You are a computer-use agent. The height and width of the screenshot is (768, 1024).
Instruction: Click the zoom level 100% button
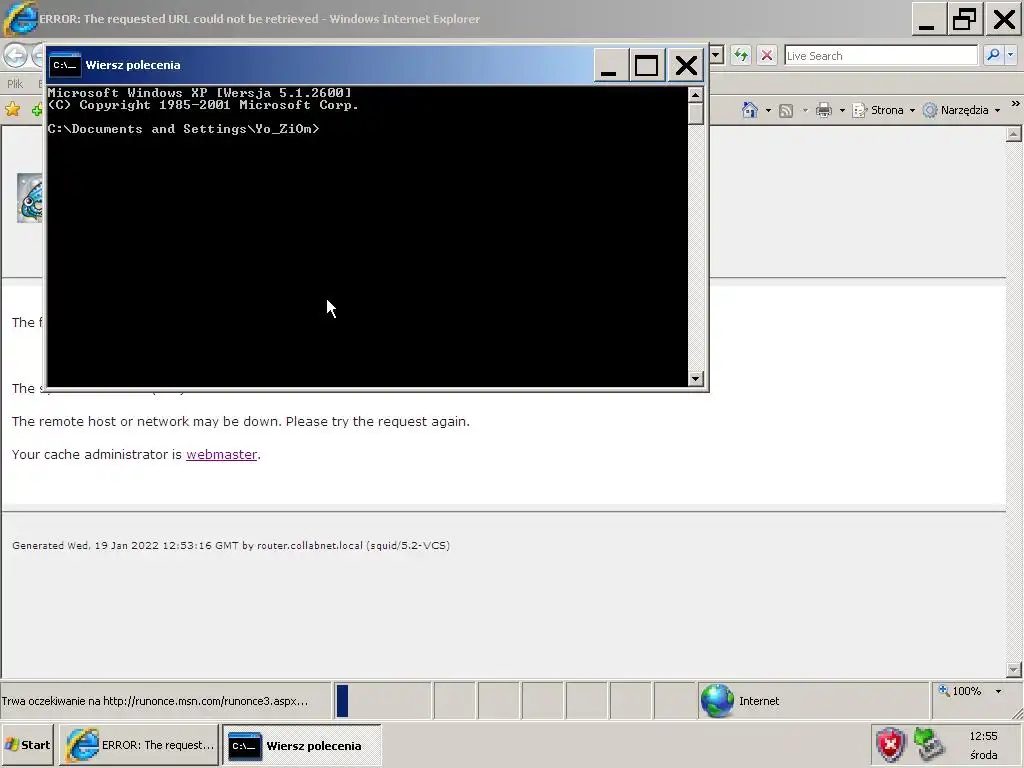click(x=960, y=691)
